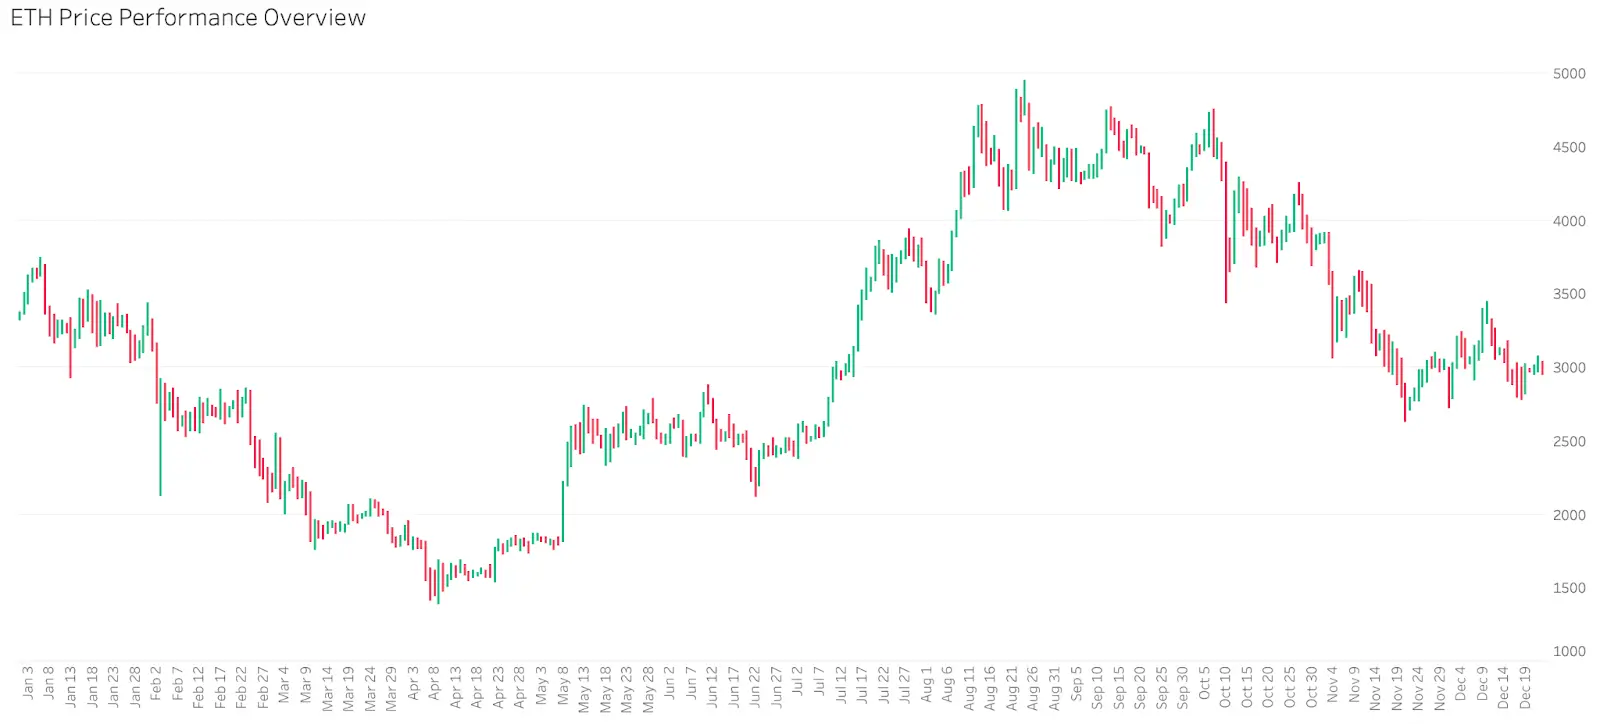Image resolution: width=1600 pixels, height=724 pixels.
Task: Click the Sep 15 date label
Action: (1118, 688)
